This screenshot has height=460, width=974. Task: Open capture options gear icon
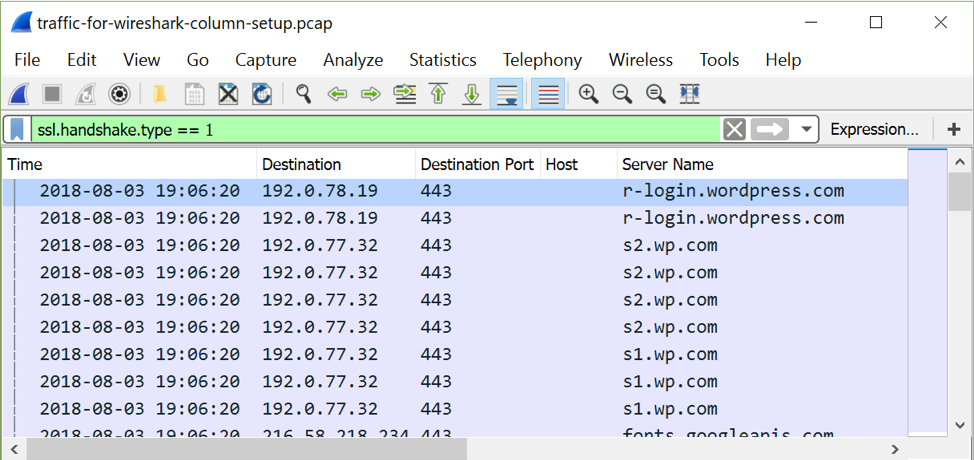[x=120, y=94]
